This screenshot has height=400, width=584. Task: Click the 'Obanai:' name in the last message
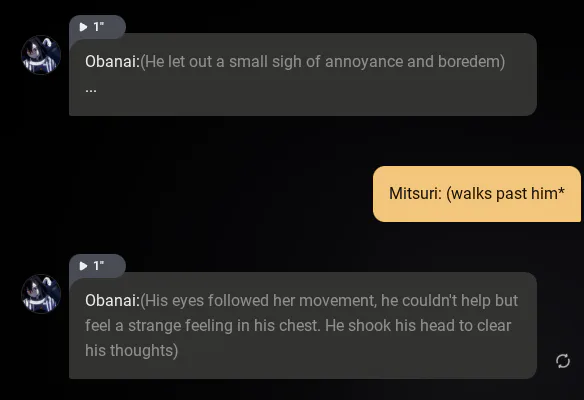pos(112,301)
